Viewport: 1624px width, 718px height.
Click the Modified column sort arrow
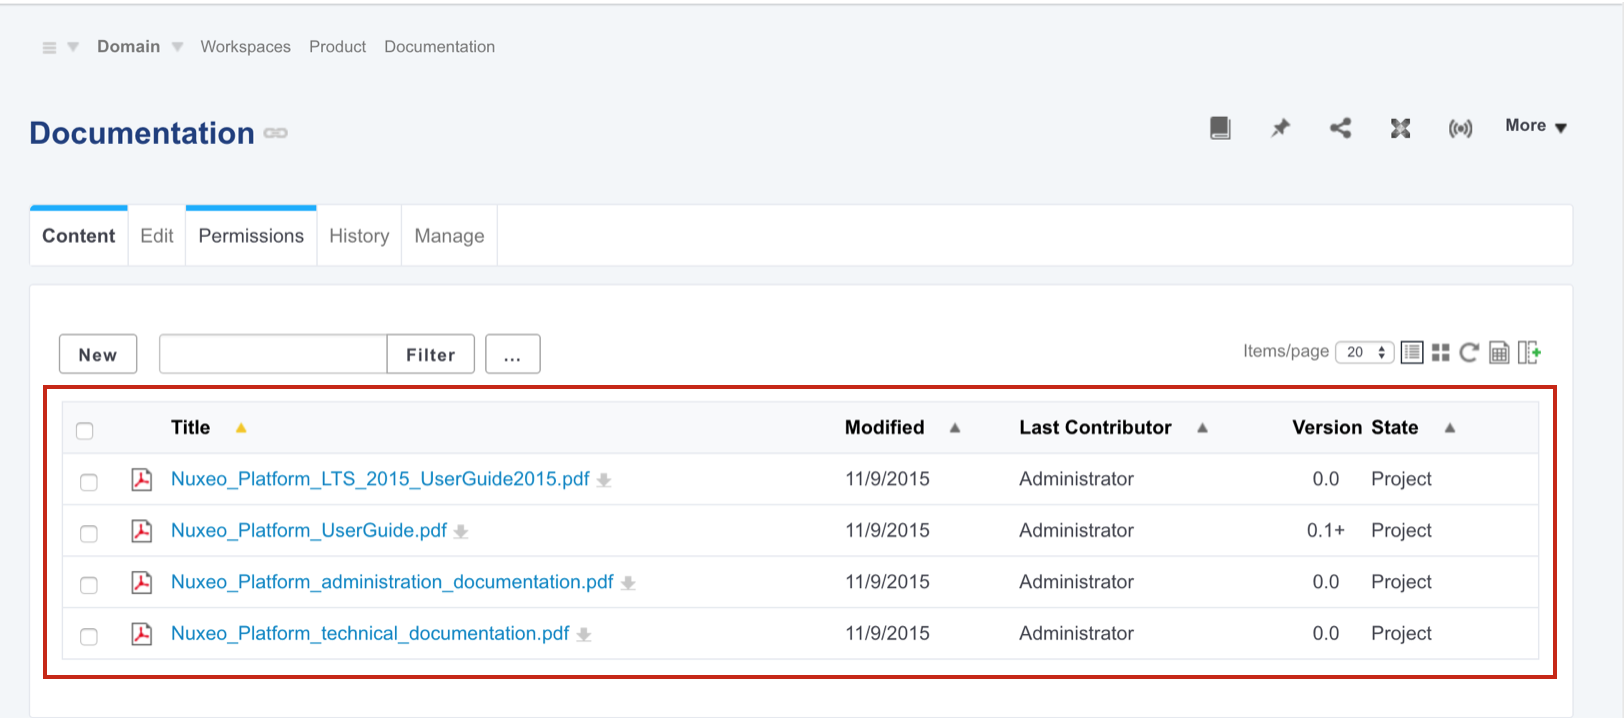[x=955, y=428]
